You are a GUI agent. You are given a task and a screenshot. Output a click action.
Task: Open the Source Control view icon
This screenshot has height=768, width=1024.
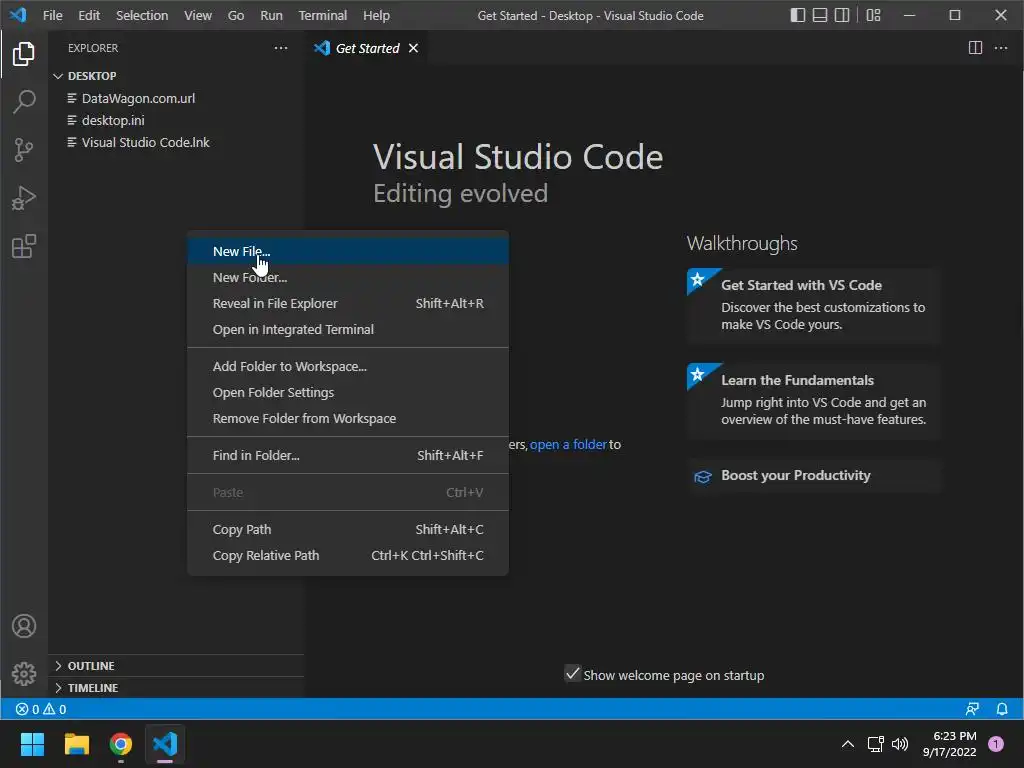pyautogui.click(x=24, y=150)
